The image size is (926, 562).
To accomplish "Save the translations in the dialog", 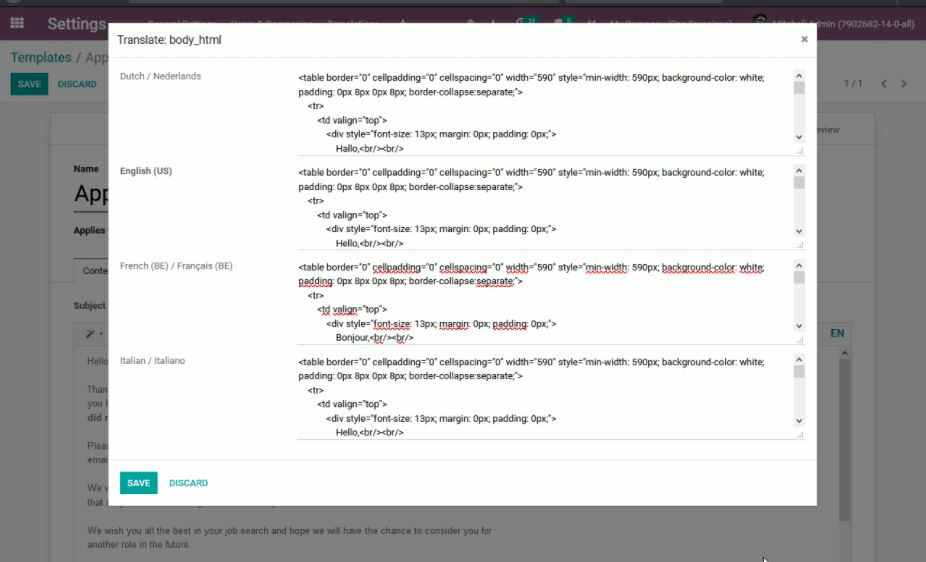I will 138,483.
